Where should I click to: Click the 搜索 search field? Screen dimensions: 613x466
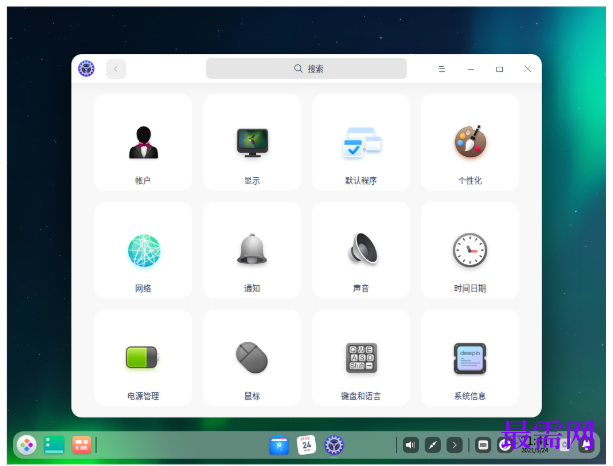click(x=306, y=69)
